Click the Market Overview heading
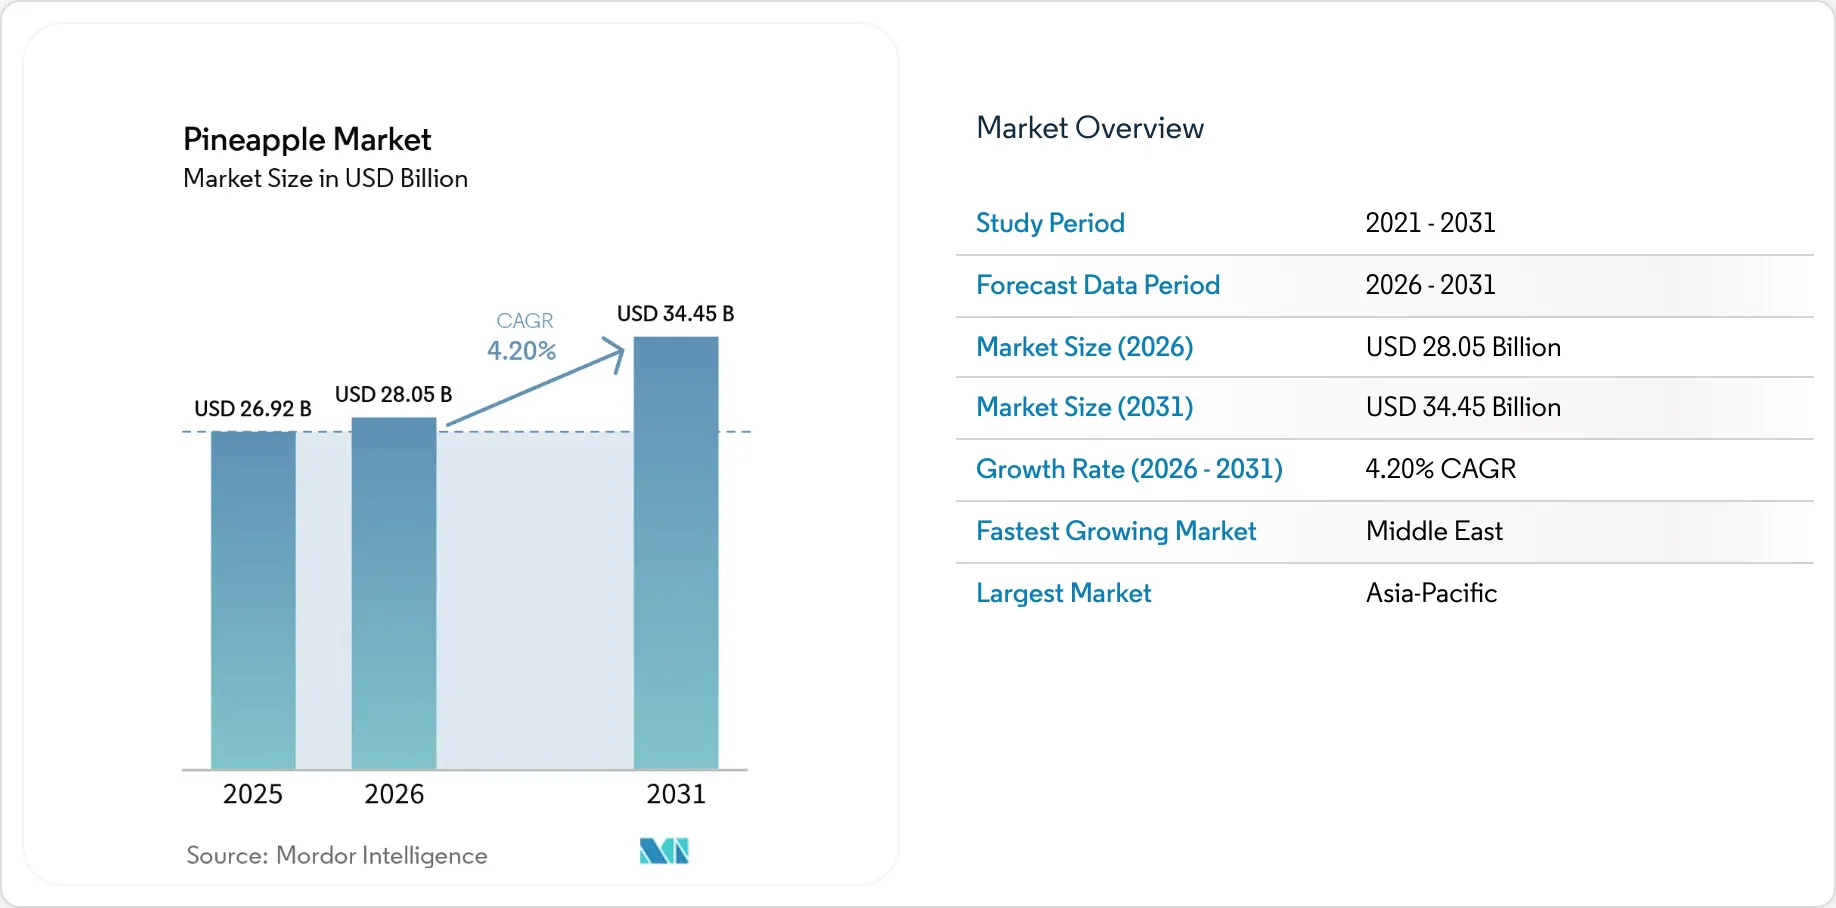This screenshot has width=1836, height=908. pos(1090,128)
